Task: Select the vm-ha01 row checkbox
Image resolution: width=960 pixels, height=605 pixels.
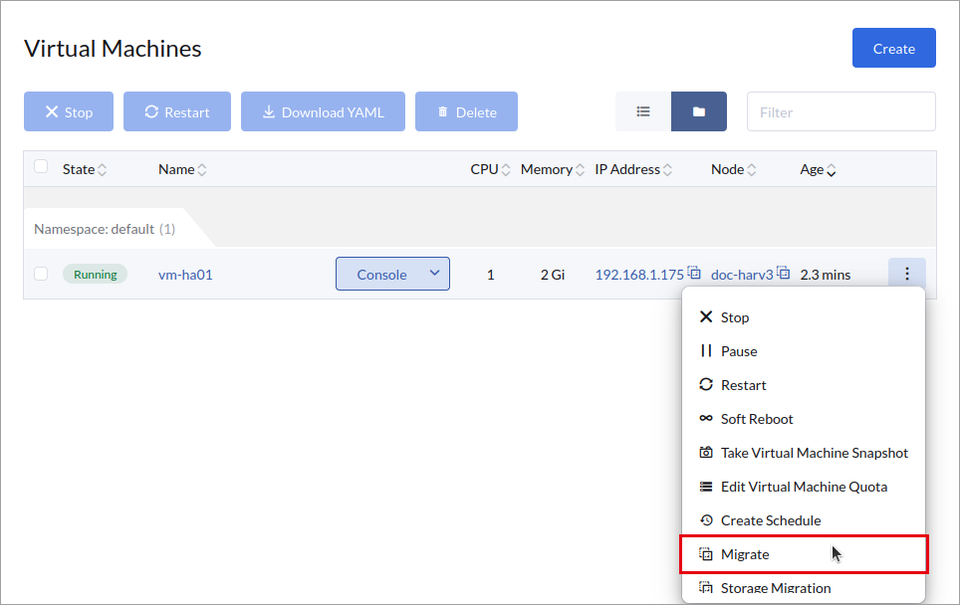Action: click(x=41, y=274)
